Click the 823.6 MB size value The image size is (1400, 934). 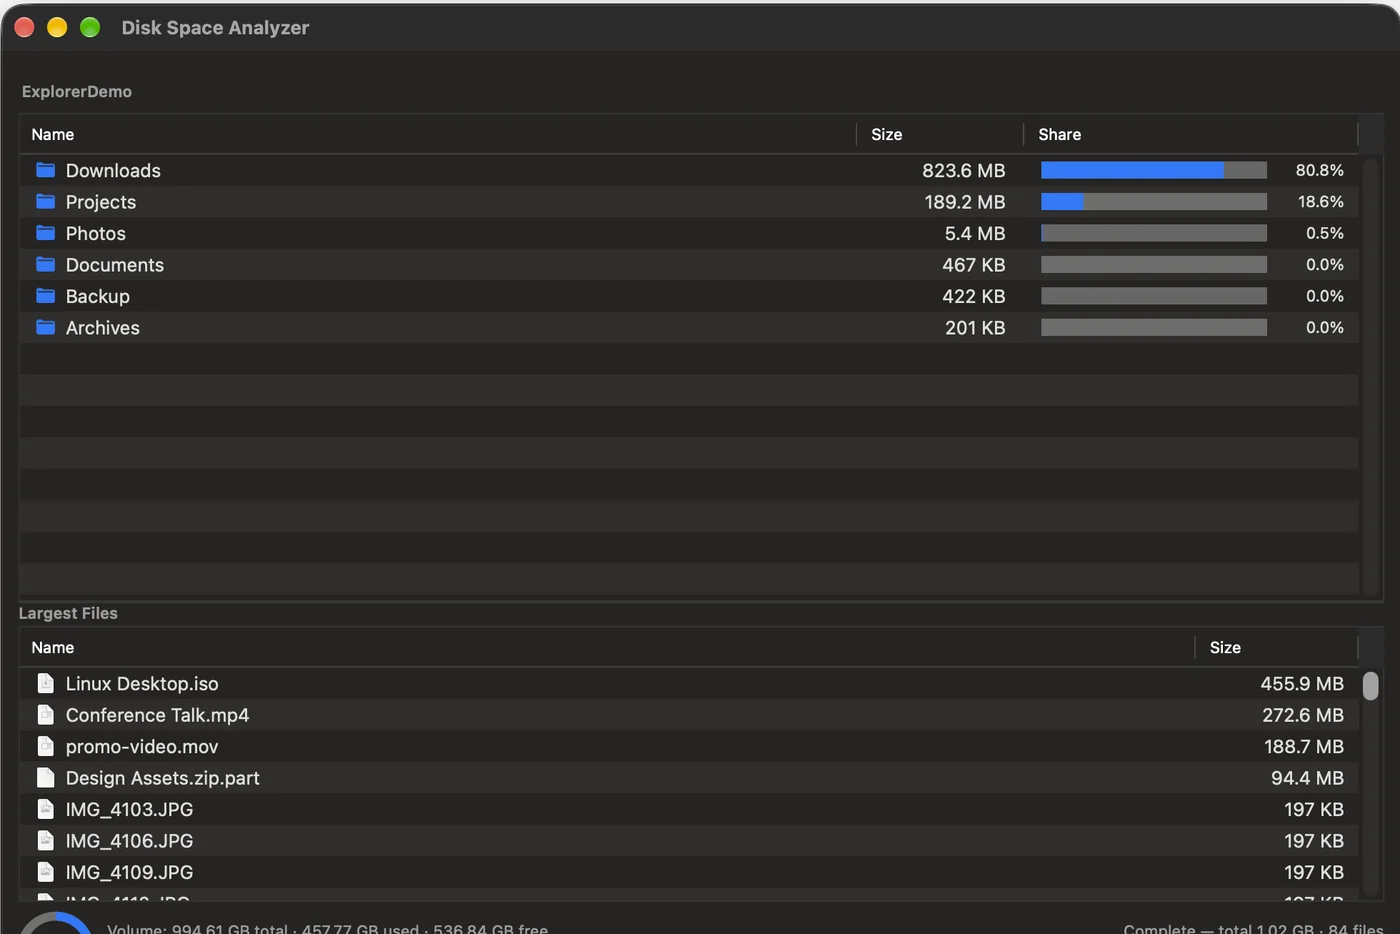963,171
